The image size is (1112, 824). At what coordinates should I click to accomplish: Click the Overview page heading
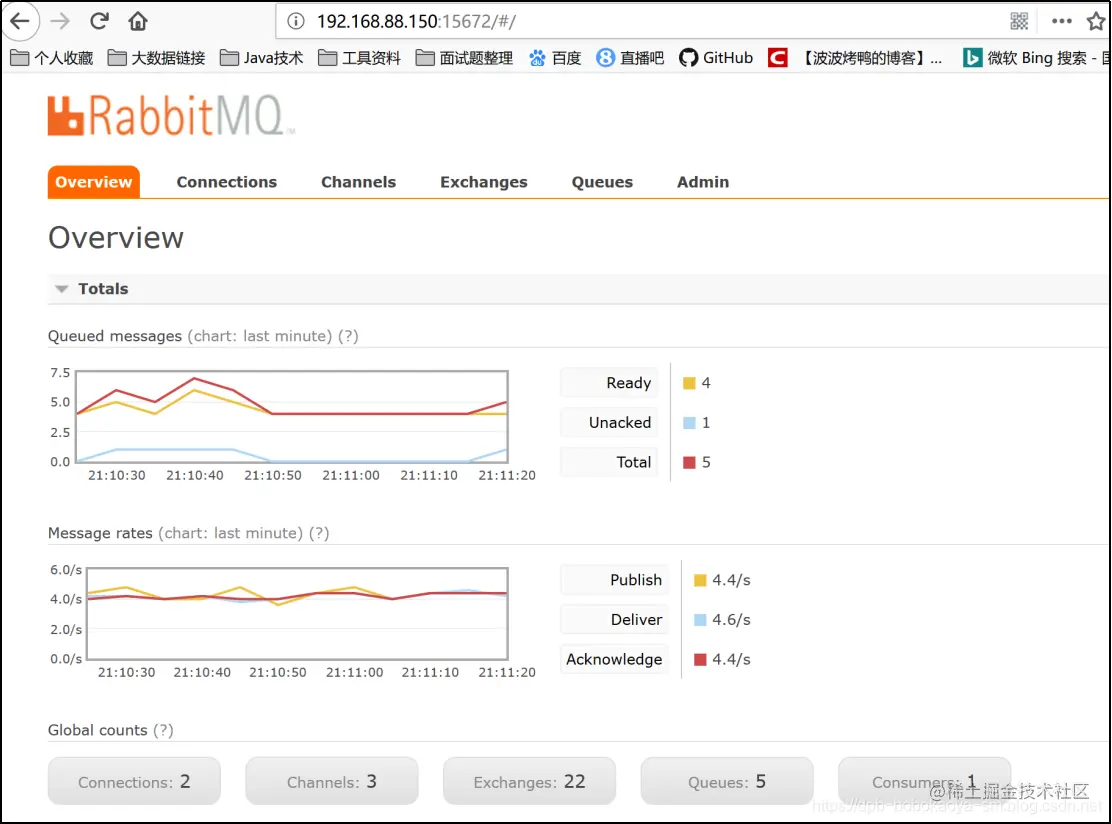[x=116, y=238]
